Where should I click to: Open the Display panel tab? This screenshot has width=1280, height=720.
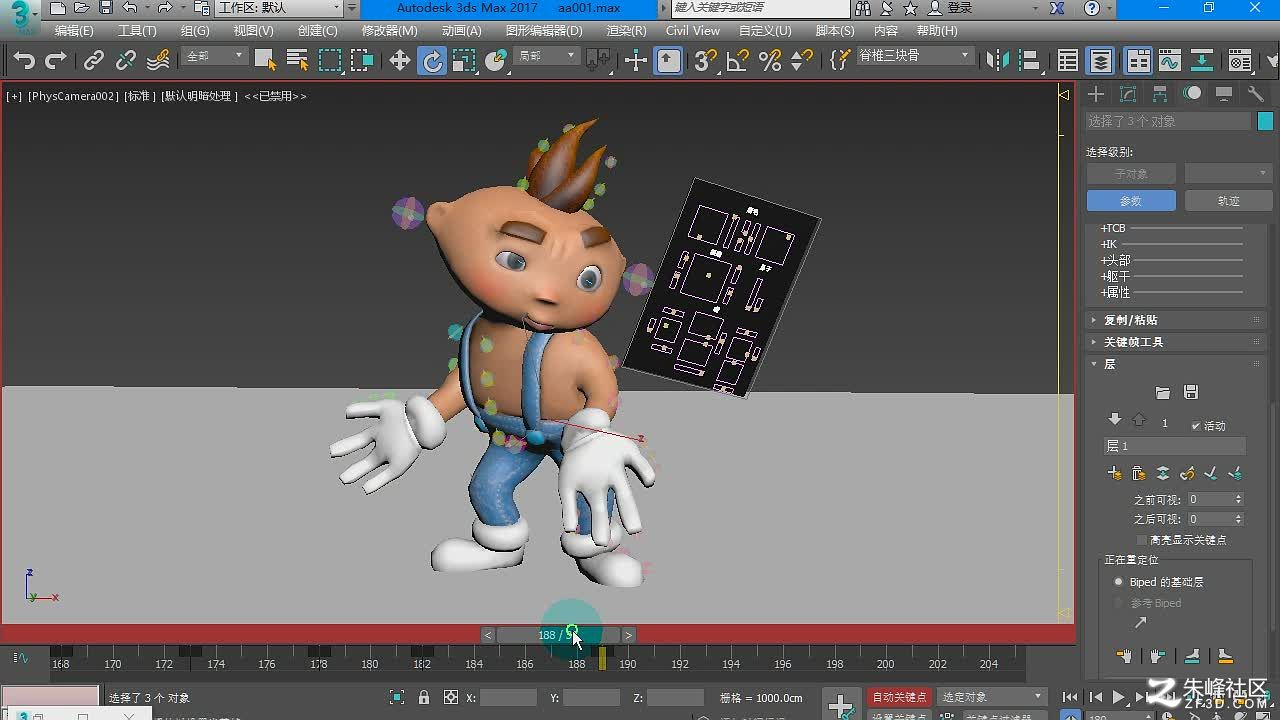[1224, 94]
